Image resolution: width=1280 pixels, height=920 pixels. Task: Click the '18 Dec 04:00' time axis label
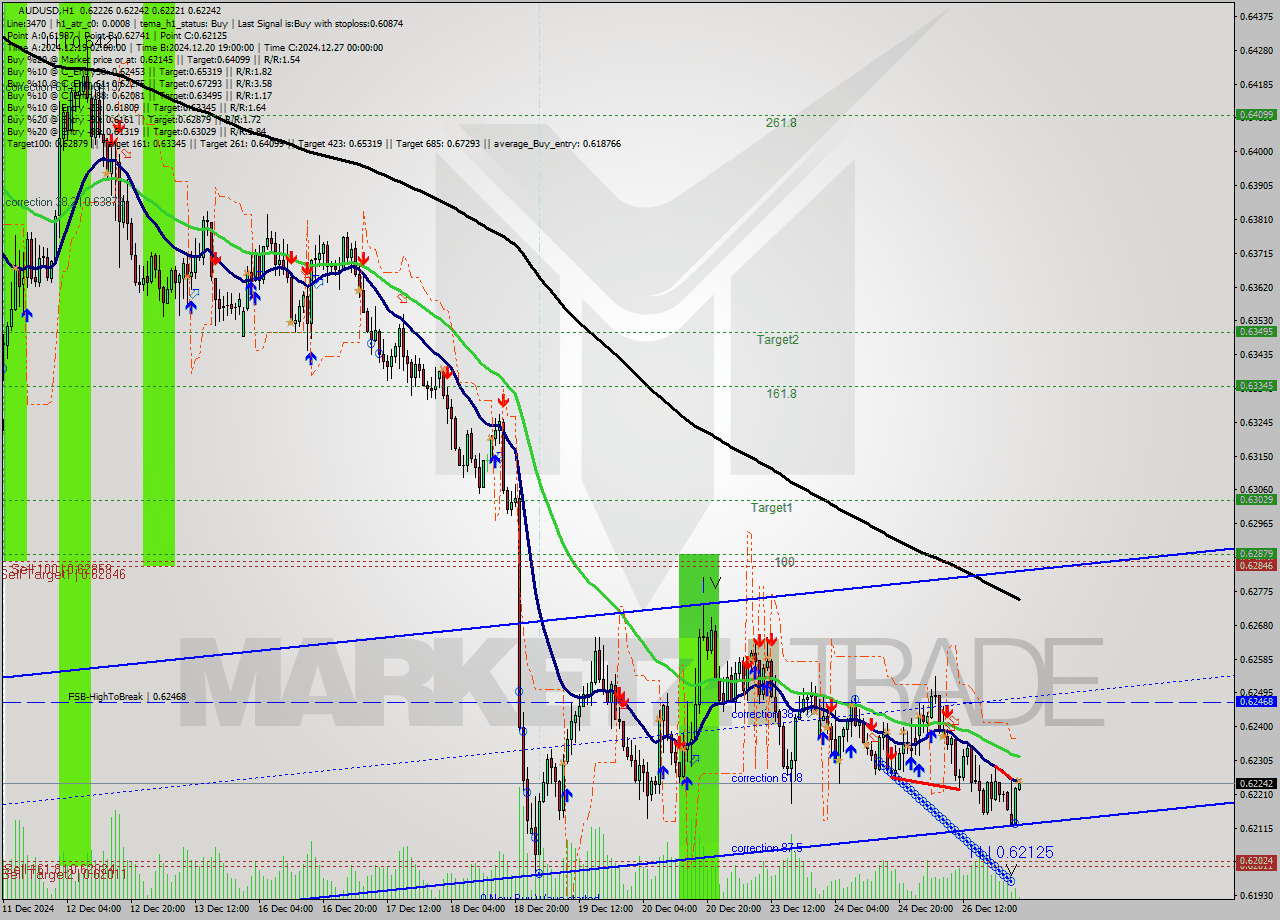tap(478, 909)
